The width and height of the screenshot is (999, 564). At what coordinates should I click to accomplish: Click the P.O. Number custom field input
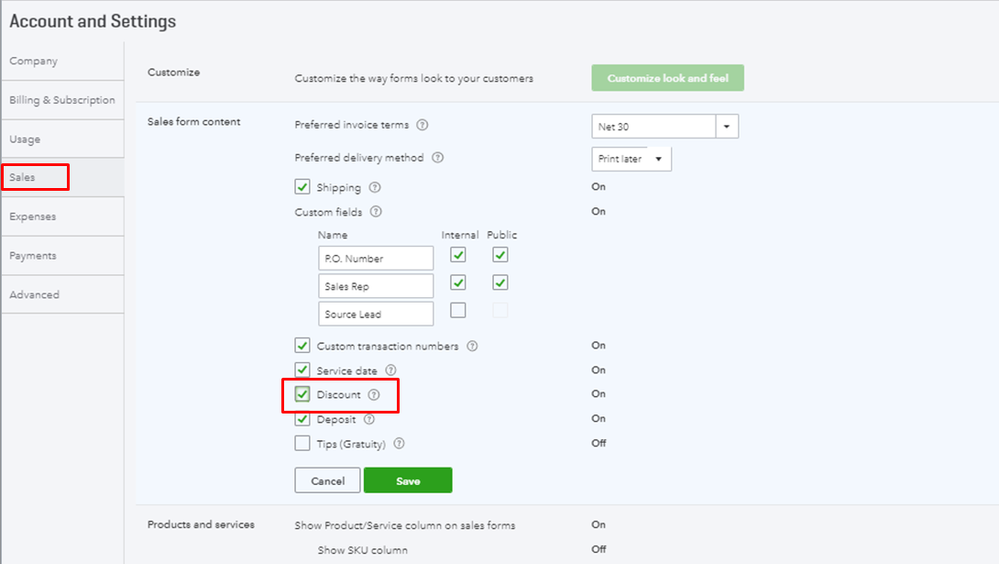376,258
